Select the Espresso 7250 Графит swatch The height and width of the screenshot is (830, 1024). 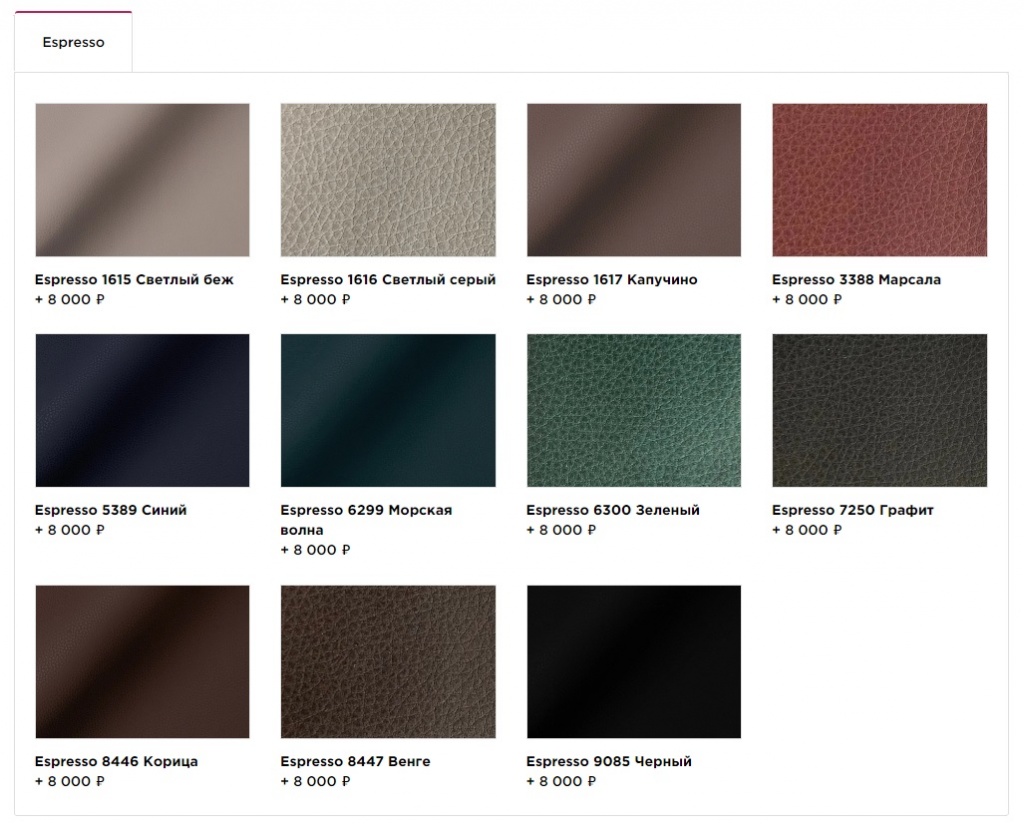click(x=880, y=410)
